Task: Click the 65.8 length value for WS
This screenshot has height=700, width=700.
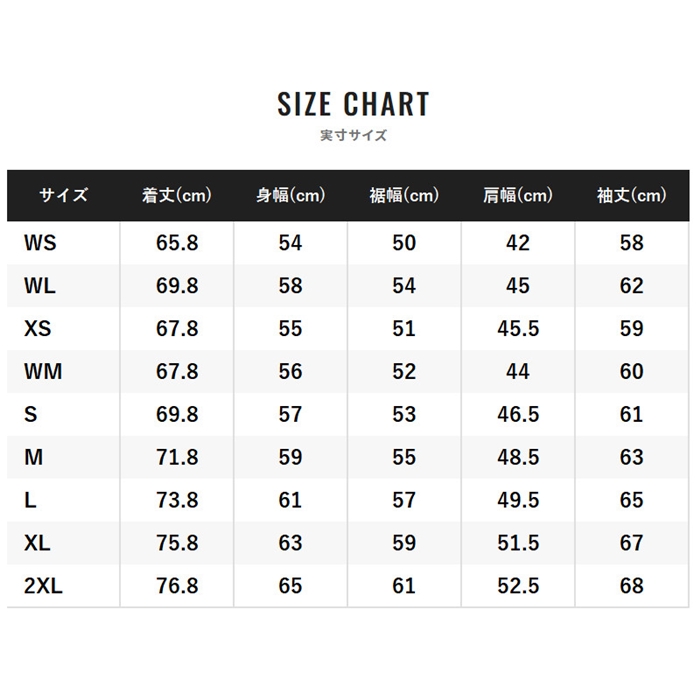Action: [177, 243]
